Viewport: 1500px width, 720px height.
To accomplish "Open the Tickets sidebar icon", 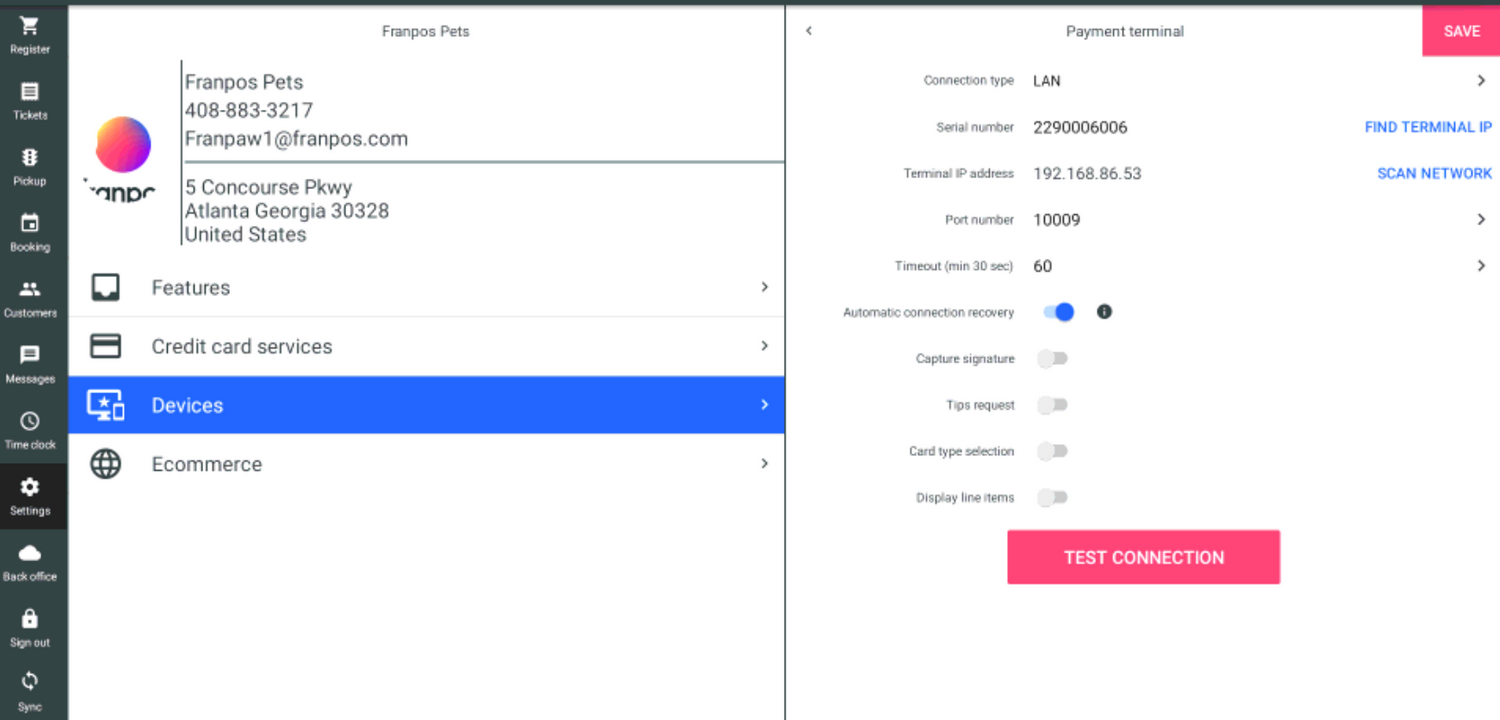I will pyautogui.click(x=30, y=92).
